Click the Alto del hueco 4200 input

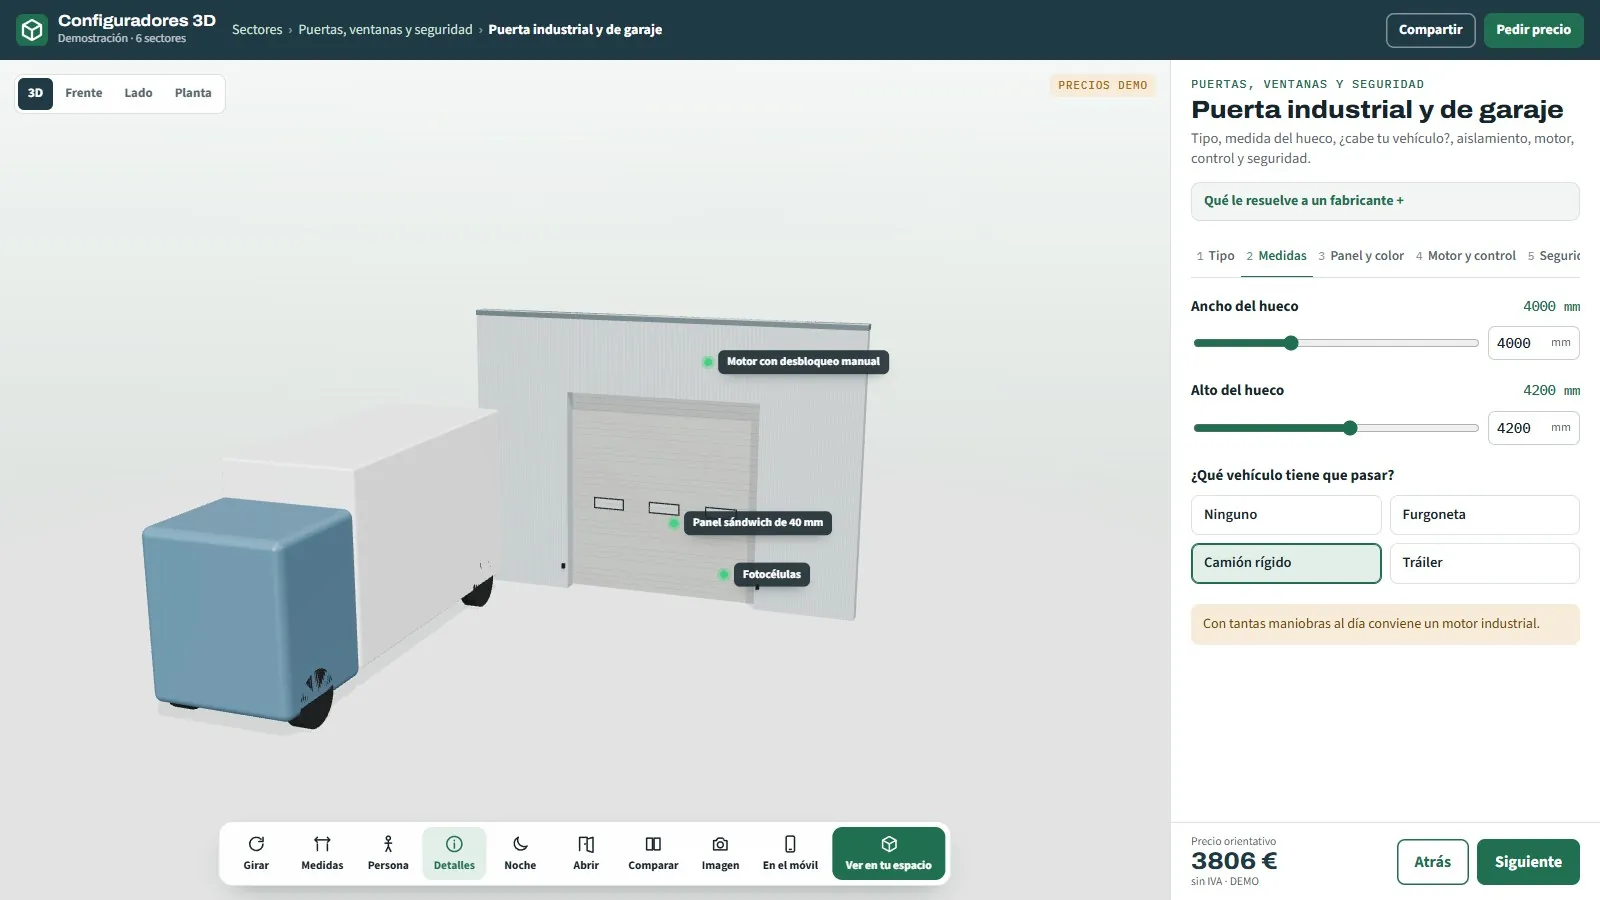click(1533, 428)
